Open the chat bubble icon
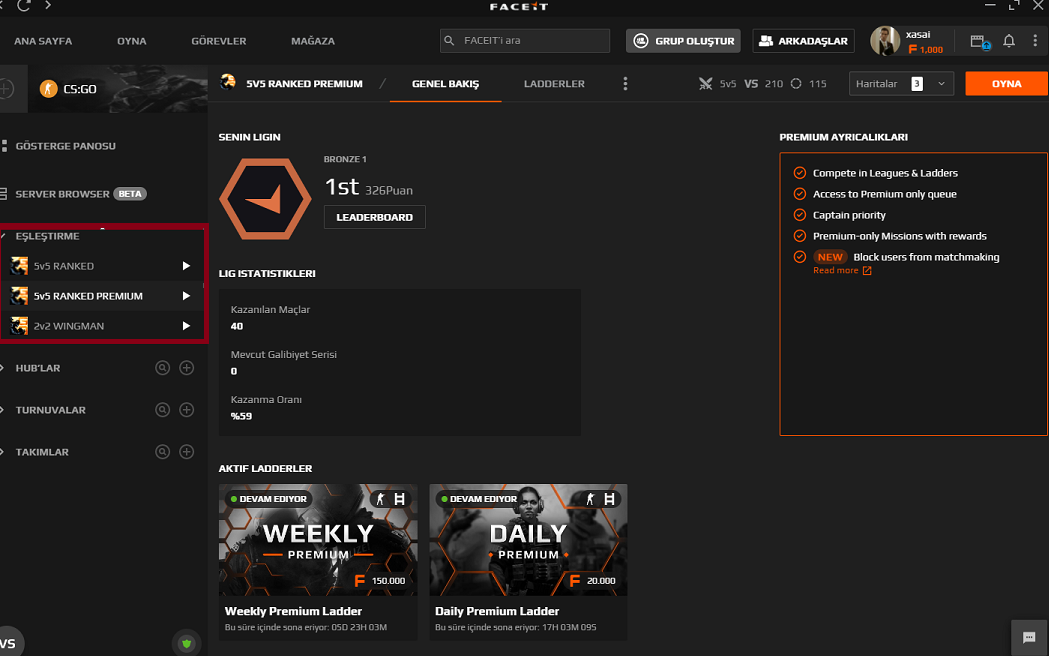The height and width of the screenshot is (656, 1049). coord(1029,637)
